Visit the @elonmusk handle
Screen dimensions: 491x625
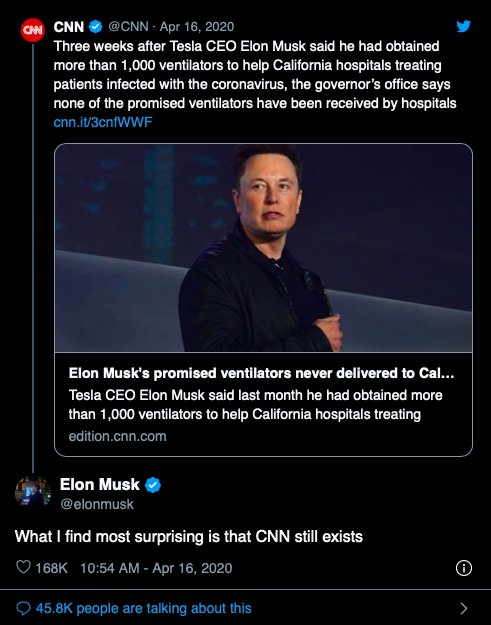pos(97,504)
